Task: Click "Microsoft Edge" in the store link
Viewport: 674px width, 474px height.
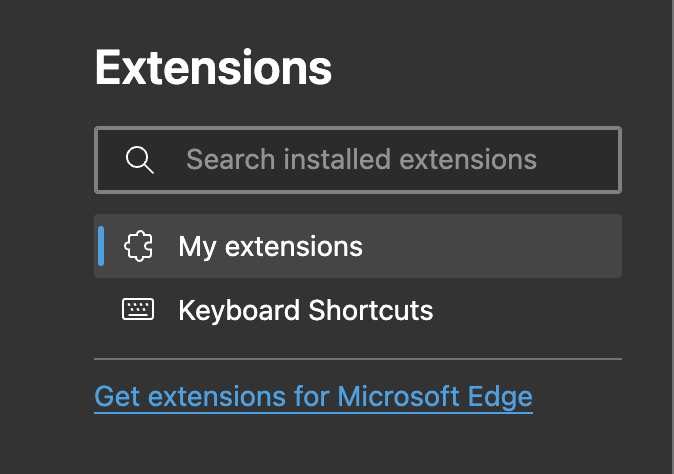Action: click(x=435, y=396)
